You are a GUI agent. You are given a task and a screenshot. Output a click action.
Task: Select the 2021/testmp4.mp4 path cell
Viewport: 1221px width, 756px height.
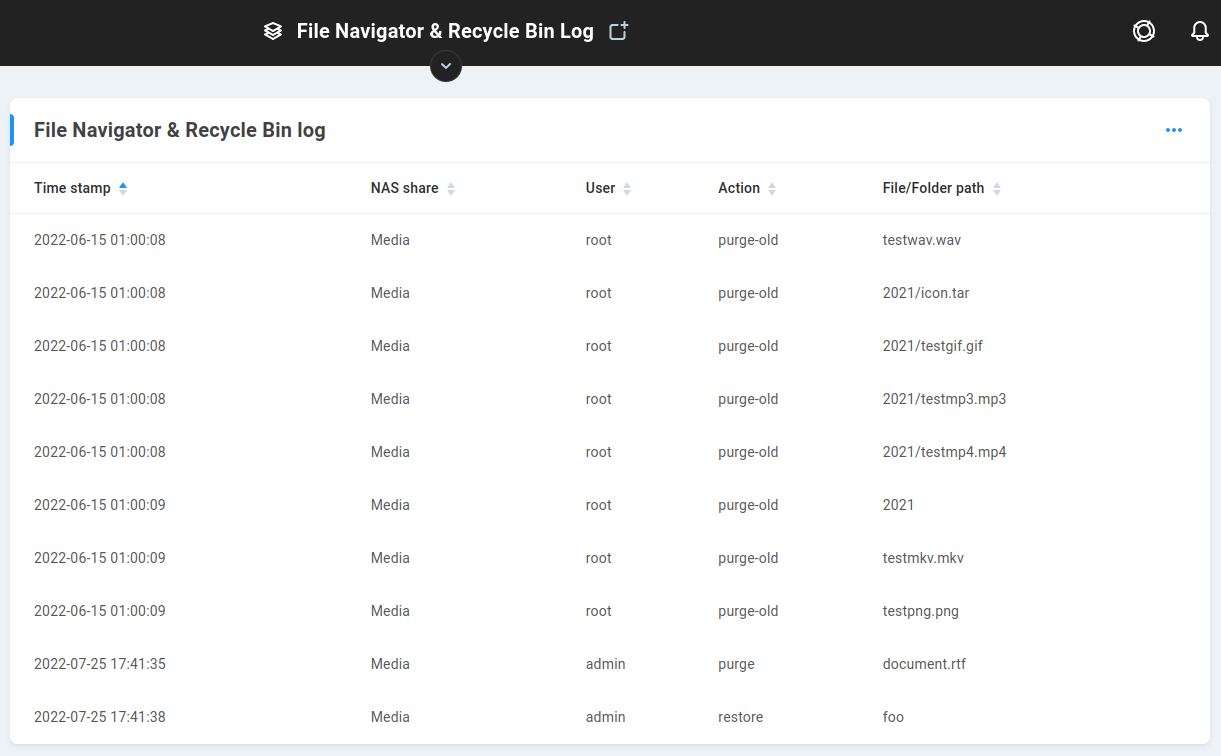coord(945,452)
